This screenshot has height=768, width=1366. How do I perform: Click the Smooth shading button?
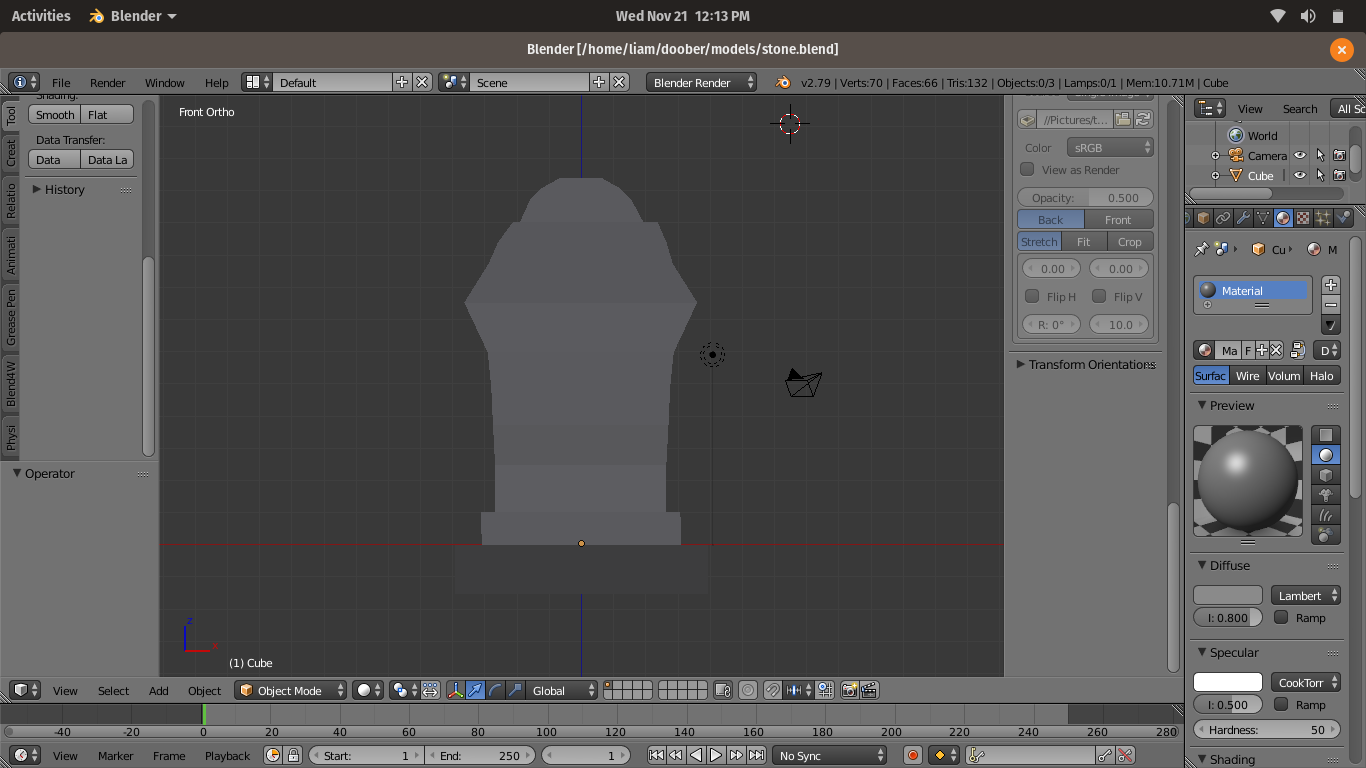coord(55,115)
